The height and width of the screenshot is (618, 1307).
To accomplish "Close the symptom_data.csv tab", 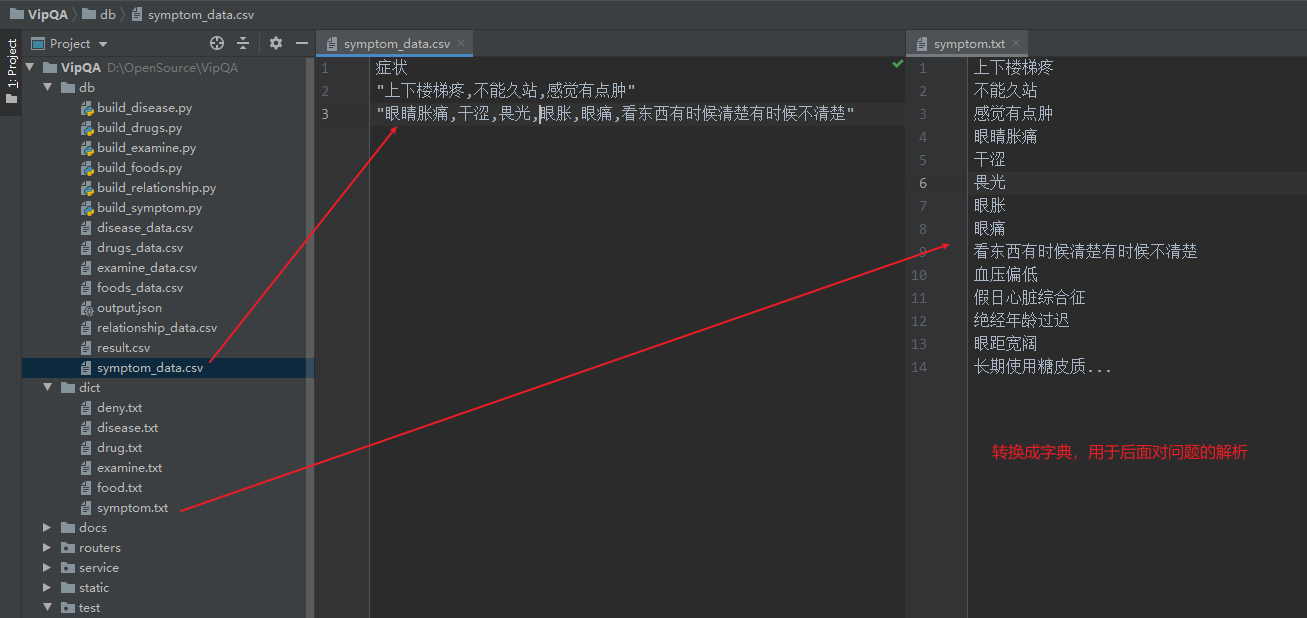I will pyautogui.click(x=461, y=44).
